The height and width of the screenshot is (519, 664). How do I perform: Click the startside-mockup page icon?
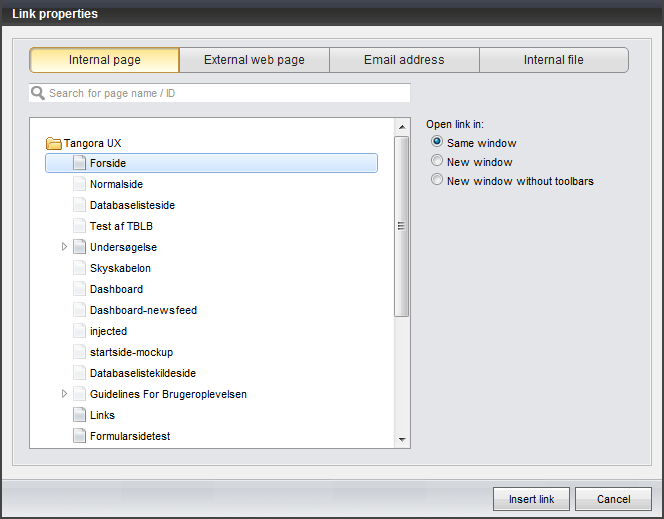point(79,352)
